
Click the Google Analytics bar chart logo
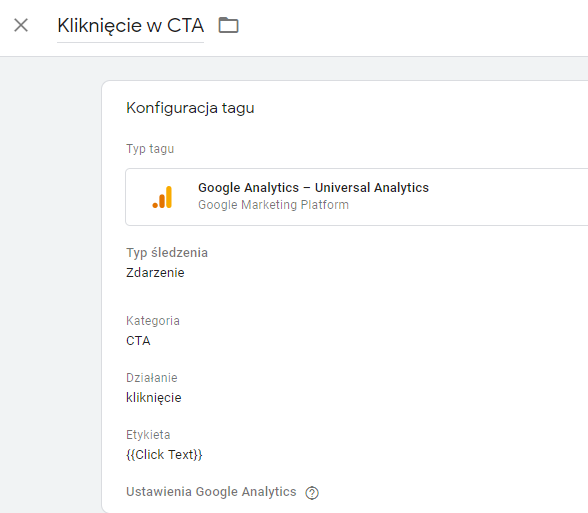pos(162,197)
